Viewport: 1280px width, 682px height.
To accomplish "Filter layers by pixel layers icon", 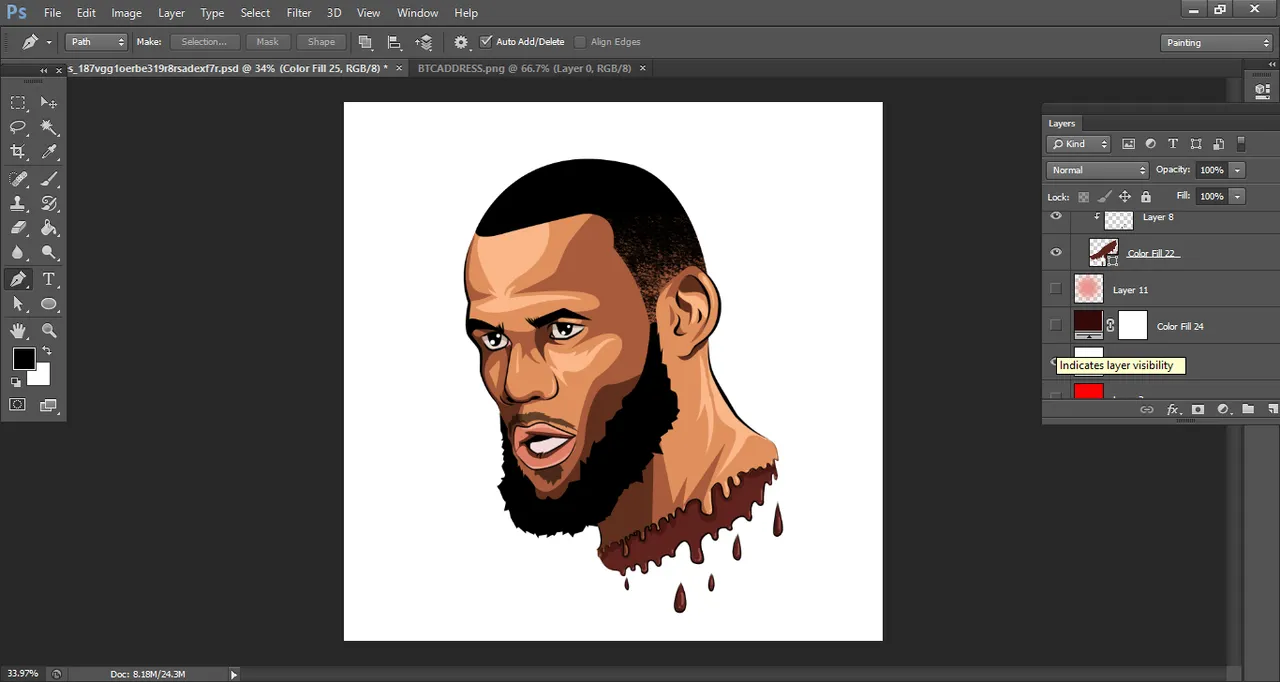I will 1129,144.
